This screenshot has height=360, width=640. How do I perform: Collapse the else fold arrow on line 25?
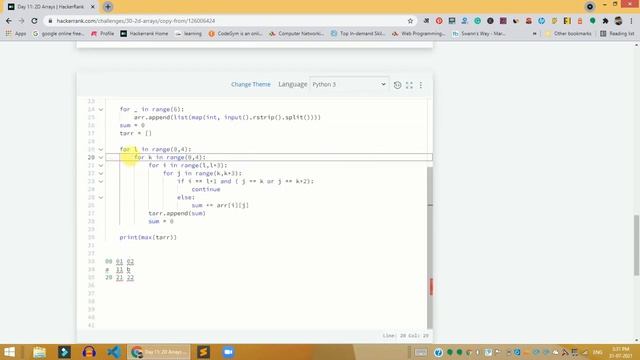click(101, 198)
